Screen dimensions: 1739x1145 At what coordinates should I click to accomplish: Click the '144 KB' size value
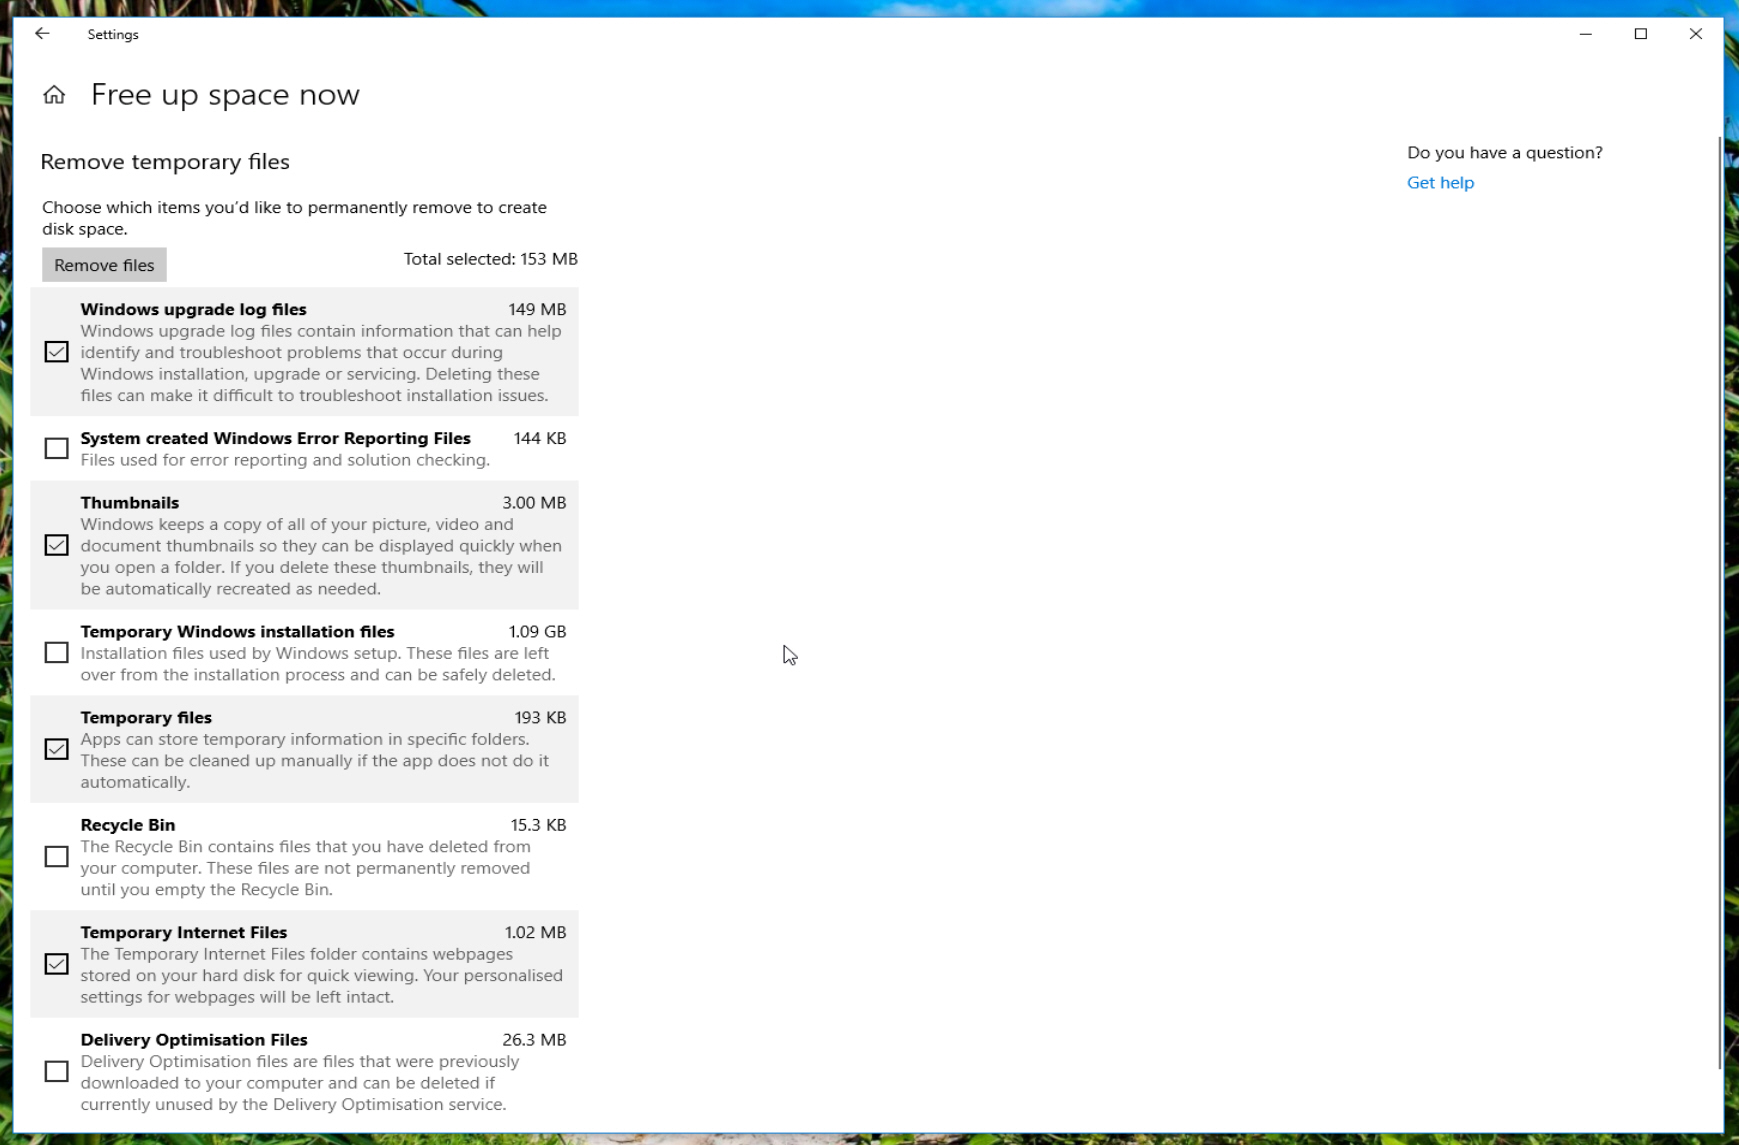[540, 439]
